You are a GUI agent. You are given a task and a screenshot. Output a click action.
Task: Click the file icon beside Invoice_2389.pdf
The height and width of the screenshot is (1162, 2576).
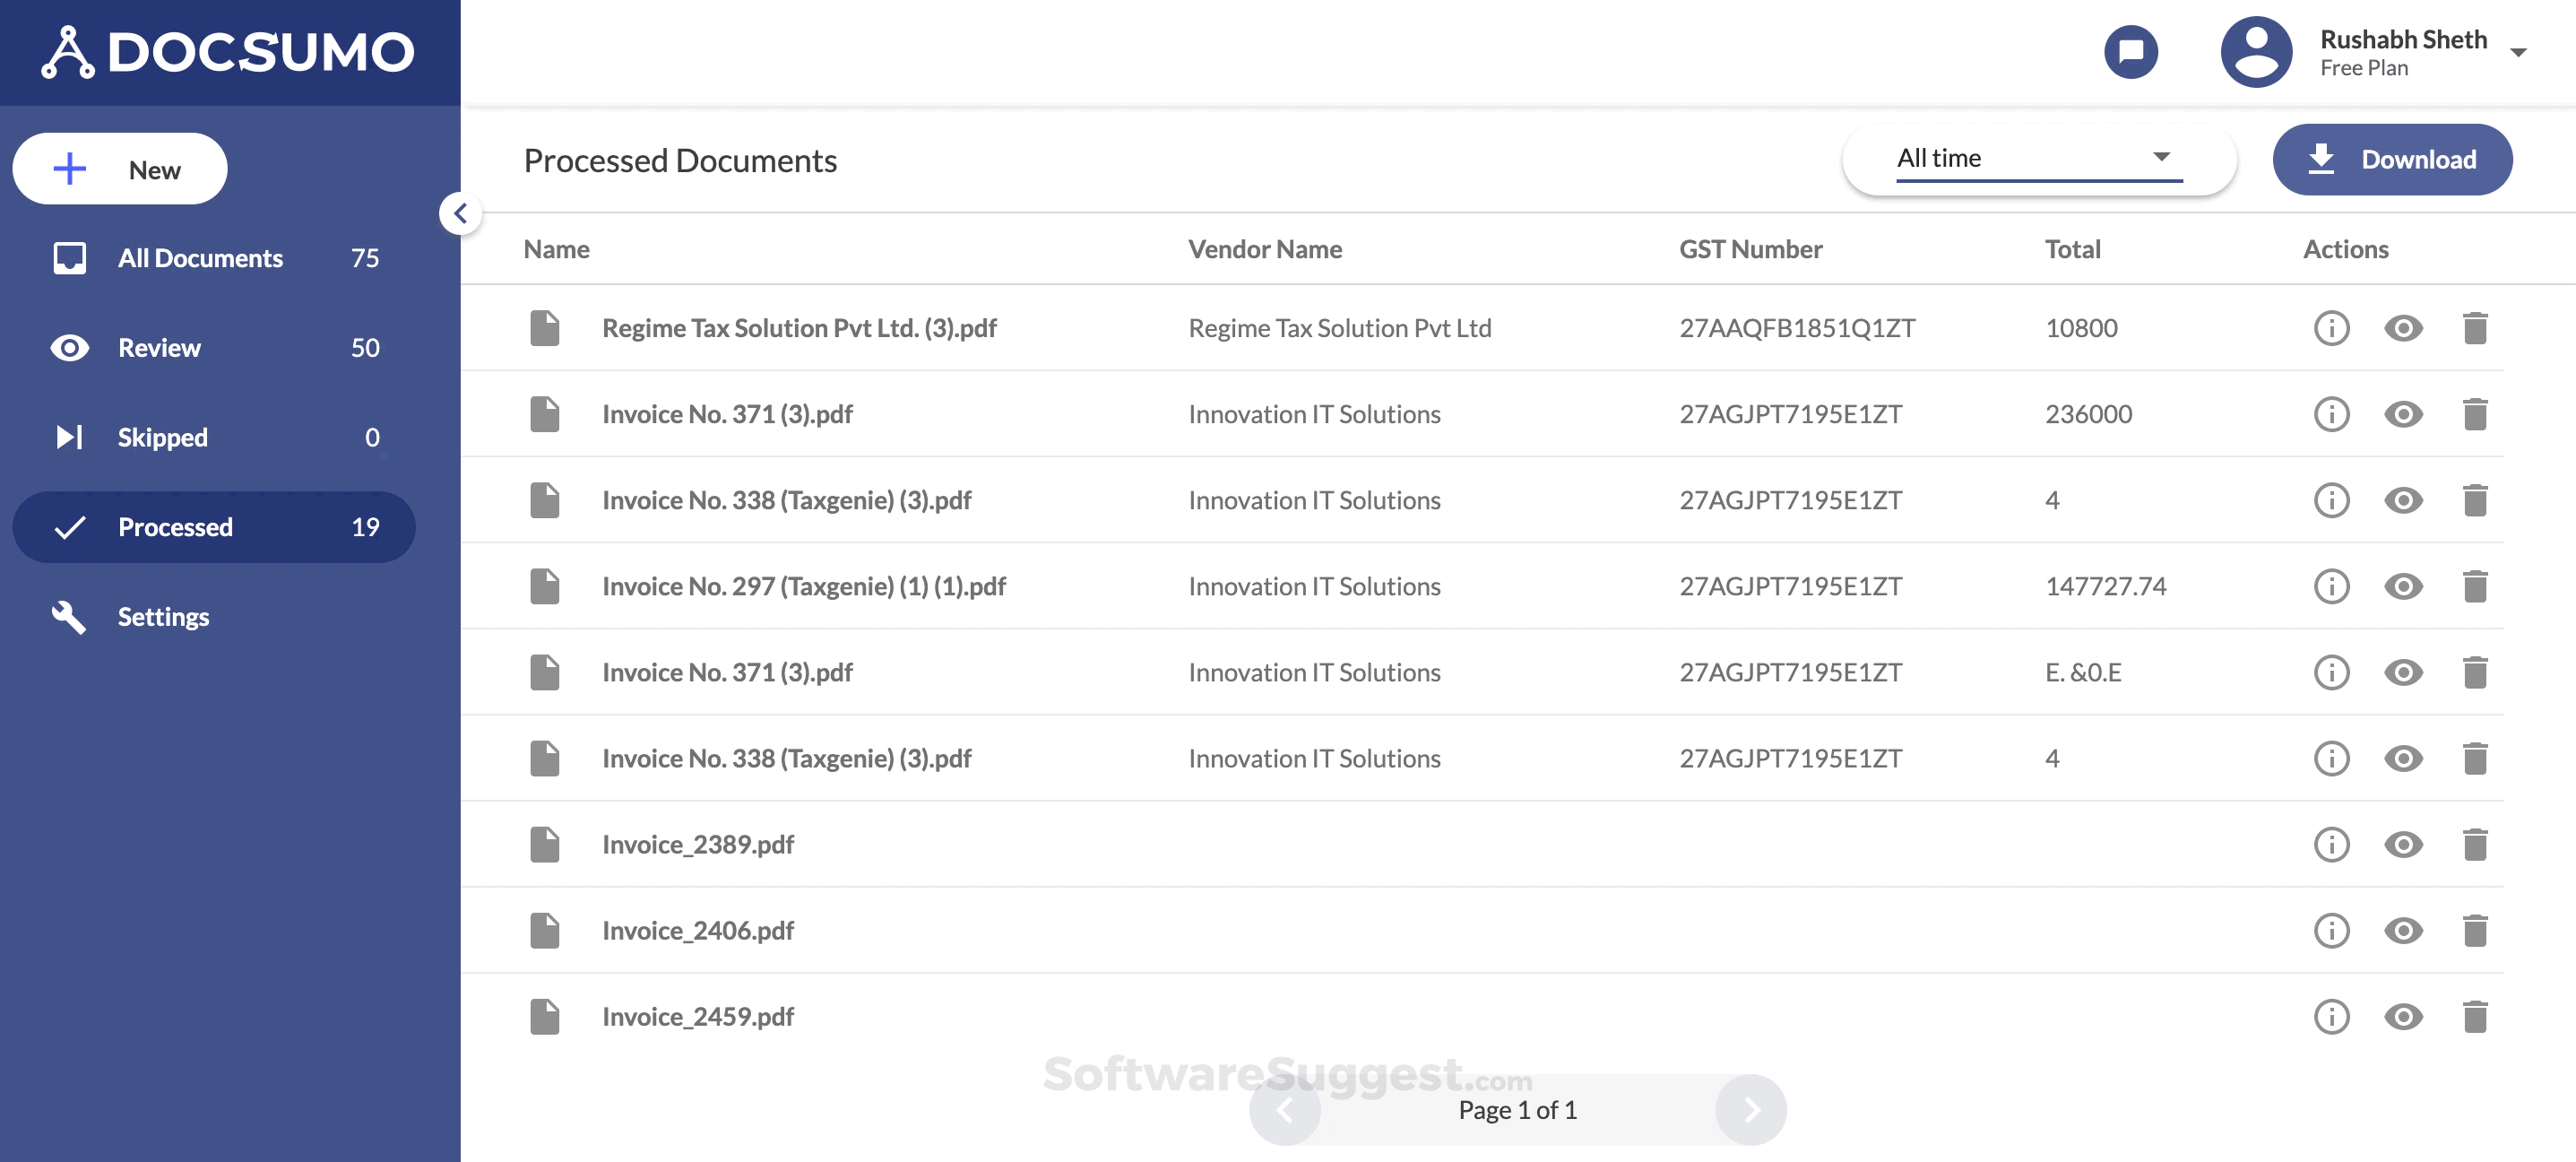545,844
